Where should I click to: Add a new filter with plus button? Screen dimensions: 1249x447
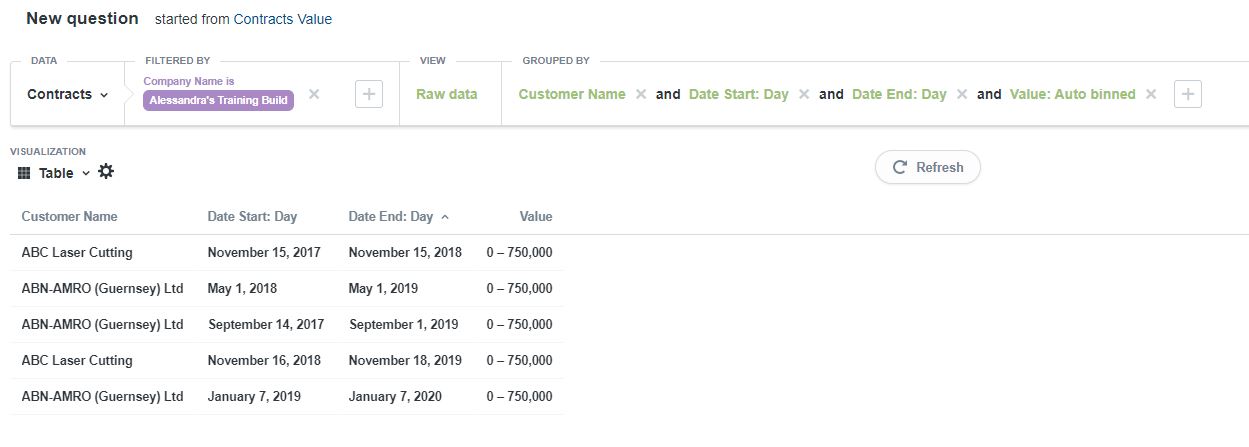[x=369, y=94]
